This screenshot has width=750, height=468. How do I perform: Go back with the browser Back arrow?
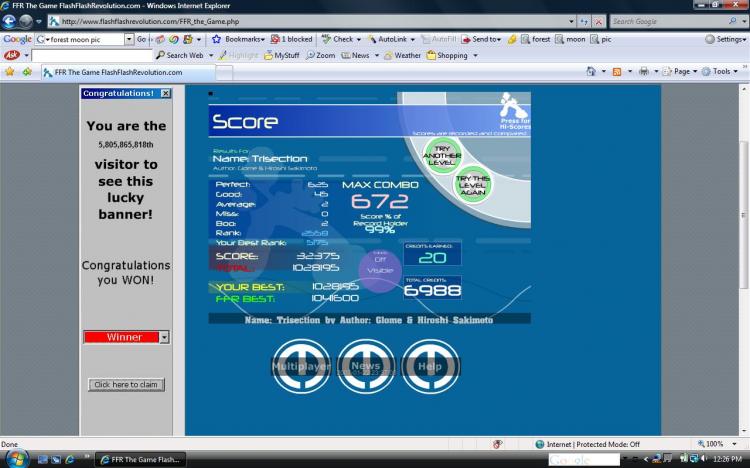tap(9, 22)
